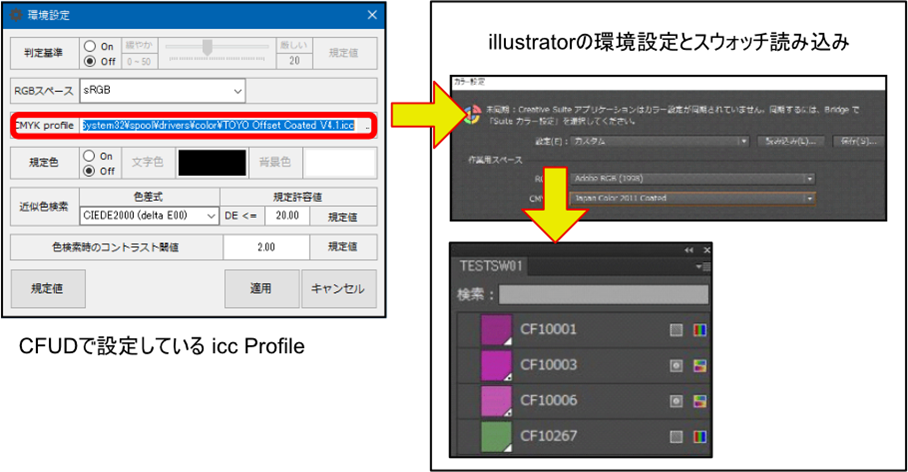The width and height of the screenshot is (908, 472).
Task: Open the RGBスペース sRGB dropdown
Action: tap(164, 91)
